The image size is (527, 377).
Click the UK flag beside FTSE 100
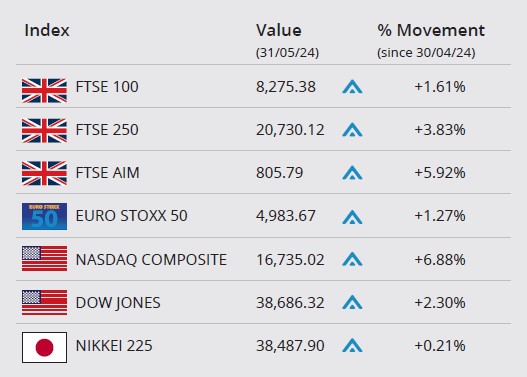tap(44, 90)
